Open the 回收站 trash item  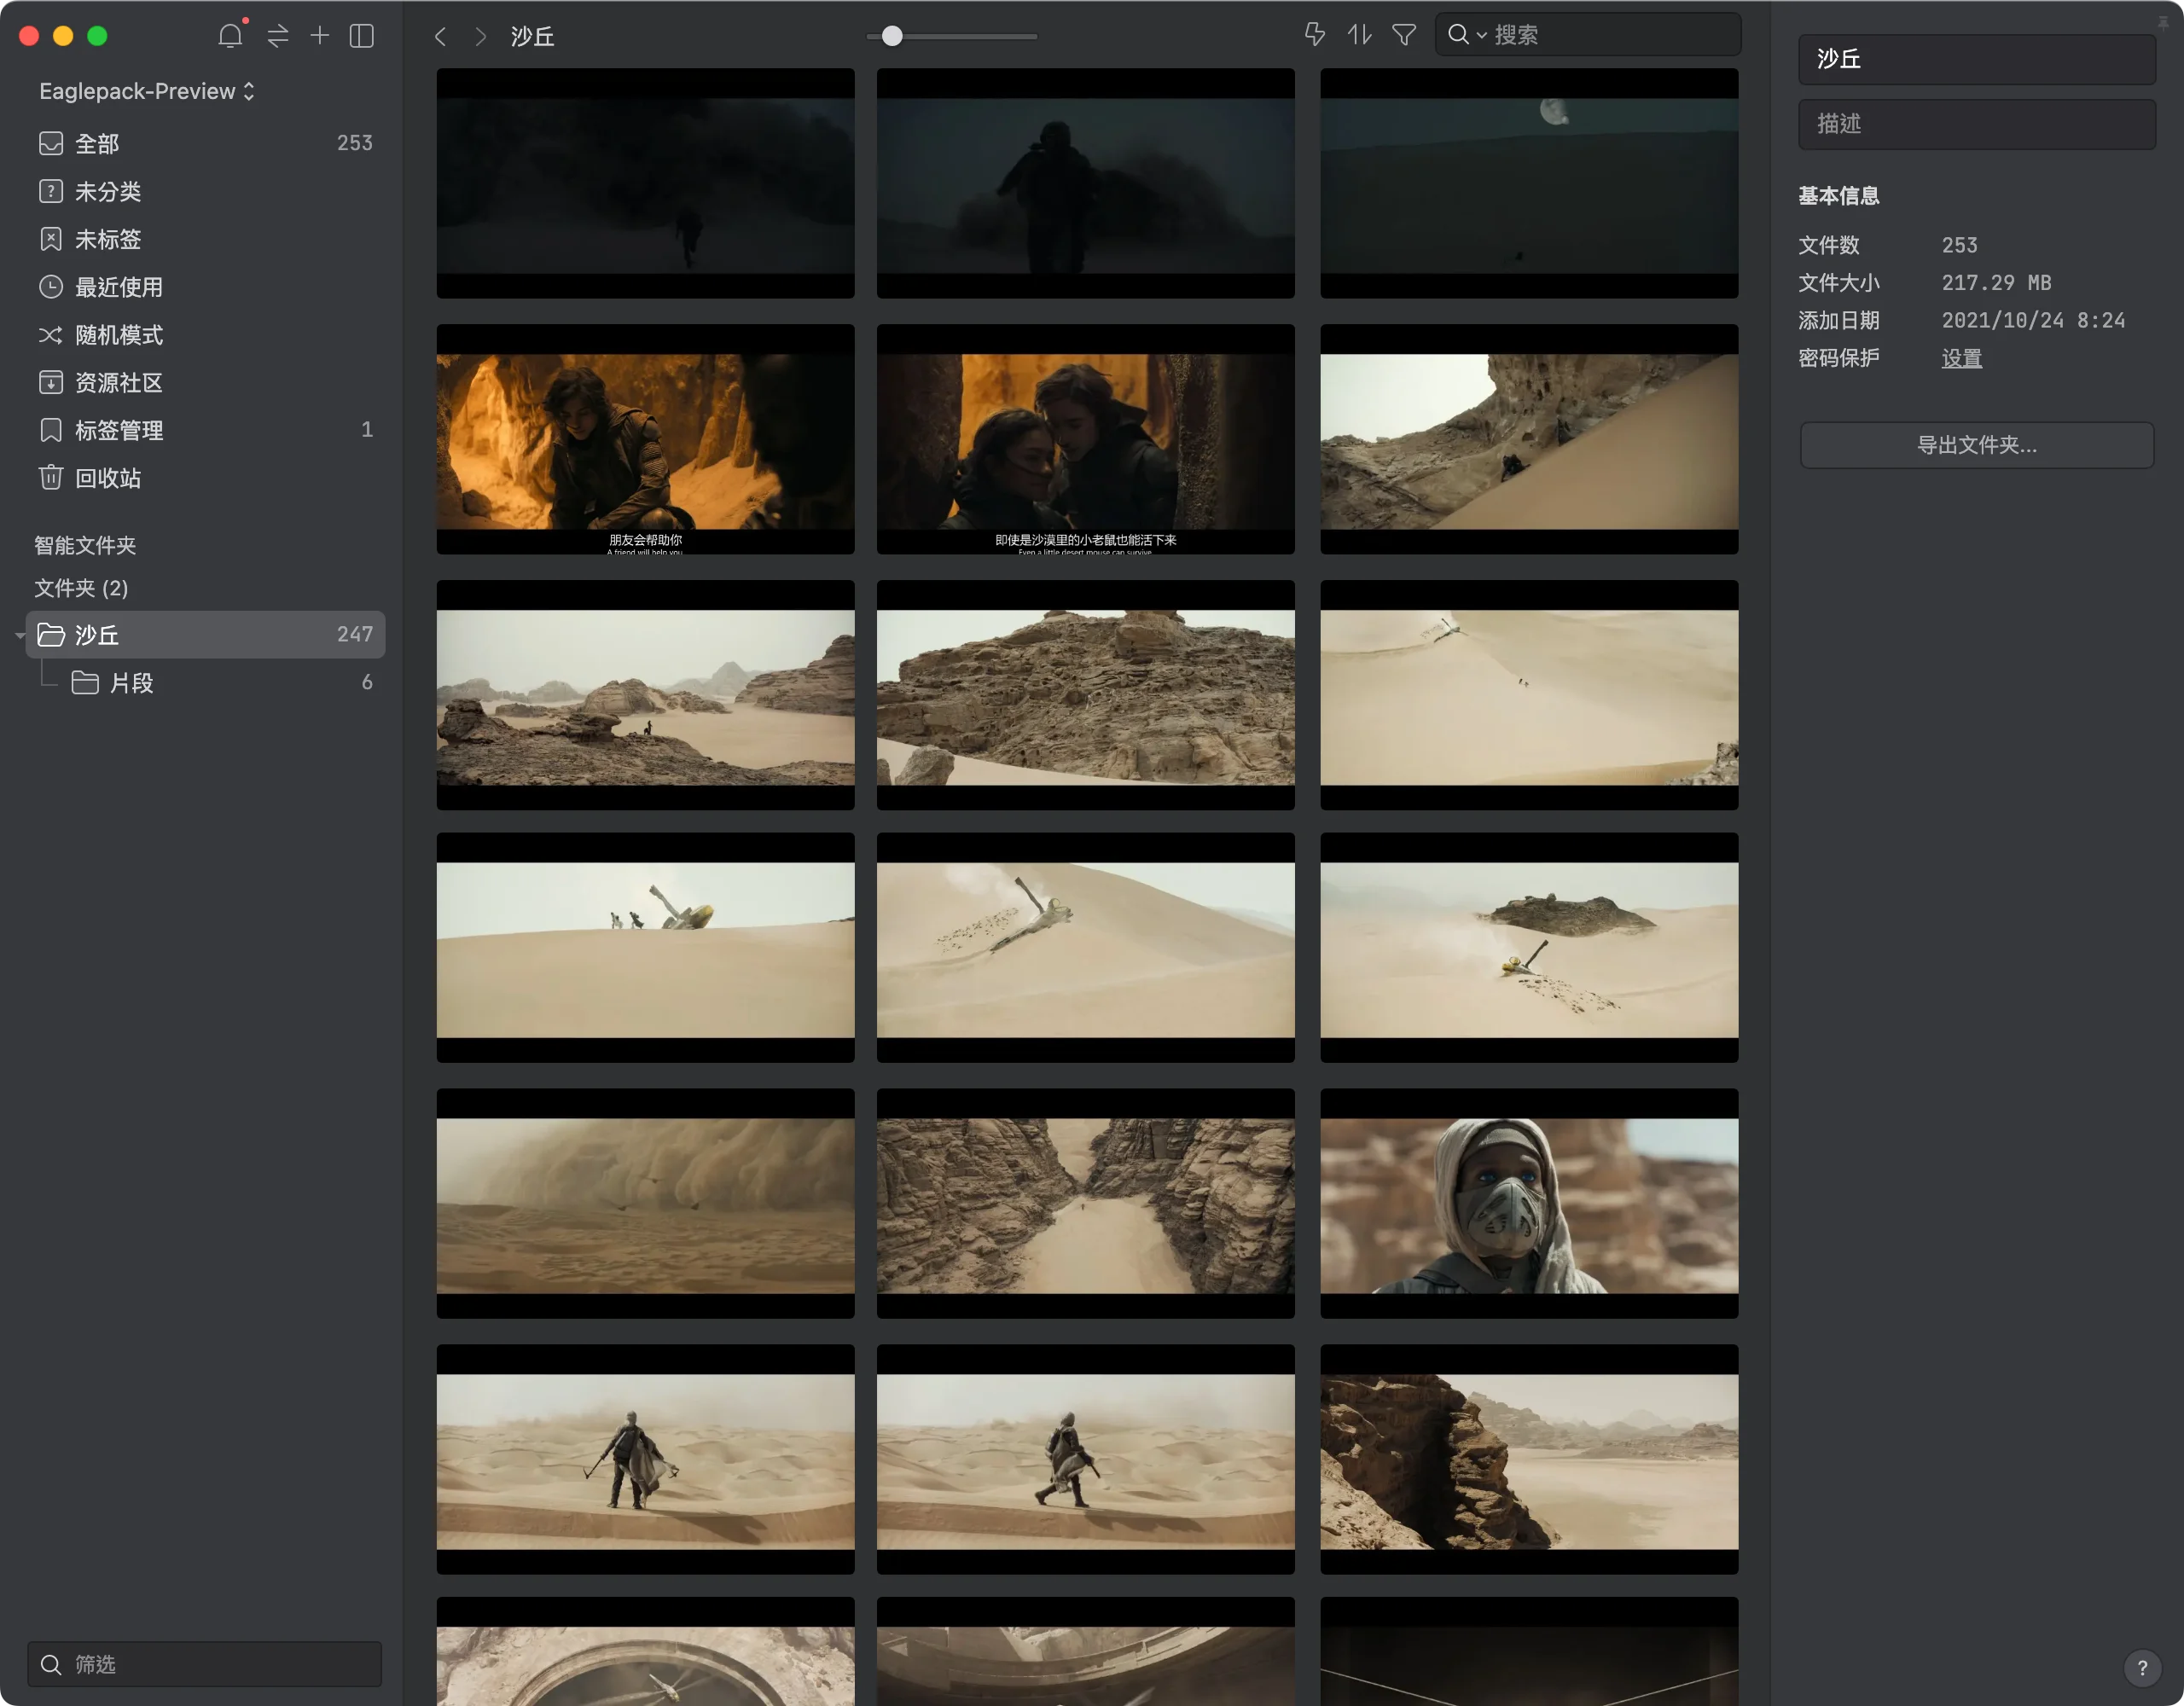tap(107, 478)
